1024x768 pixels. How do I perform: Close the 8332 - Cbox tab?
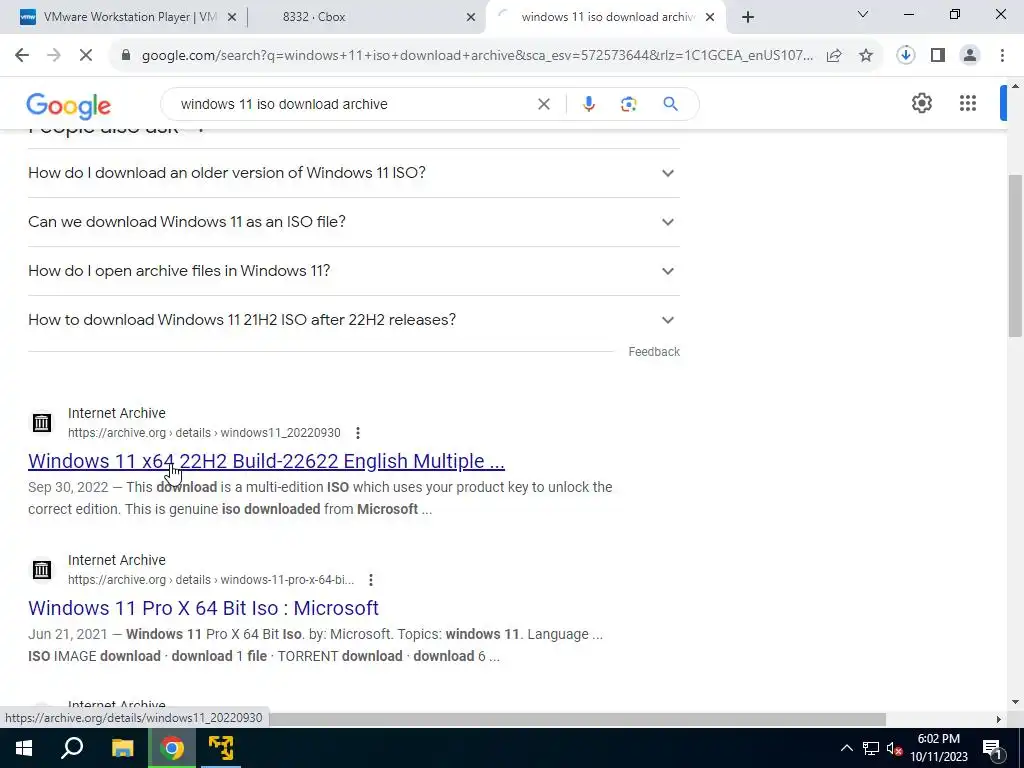tap(470, 18)
